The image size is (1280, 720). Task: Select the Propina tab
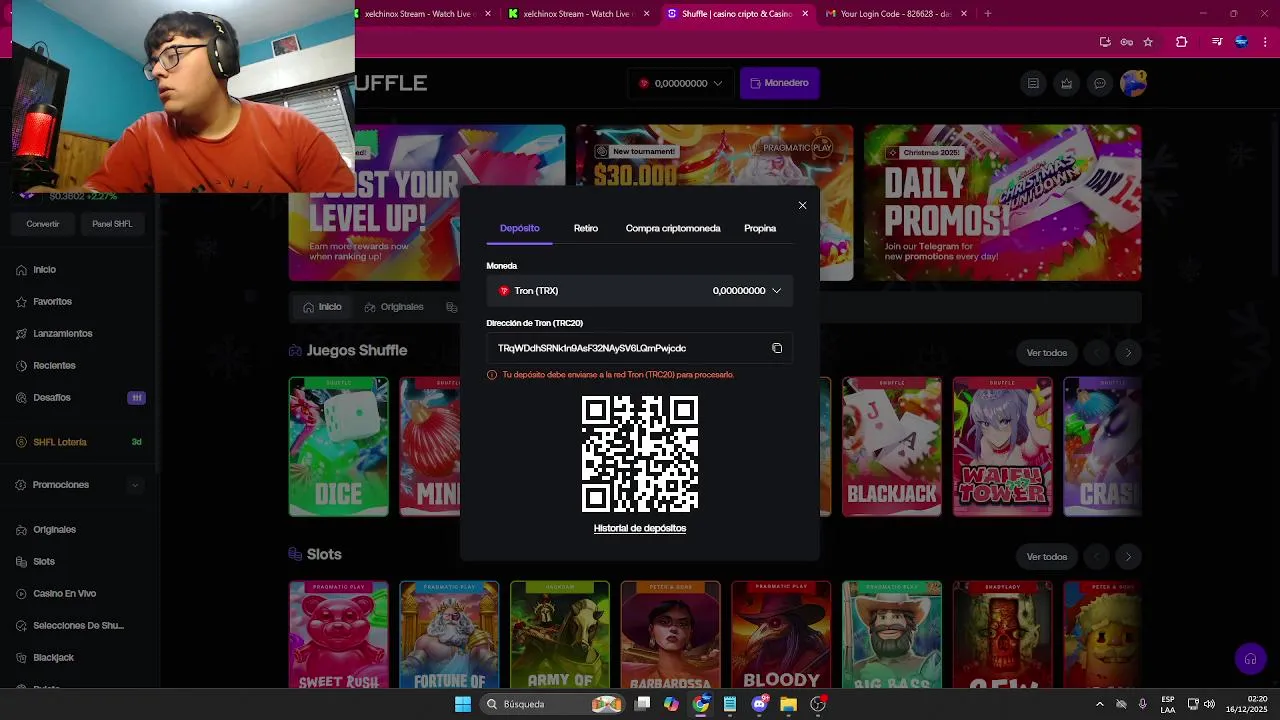[x=760, y=228]
